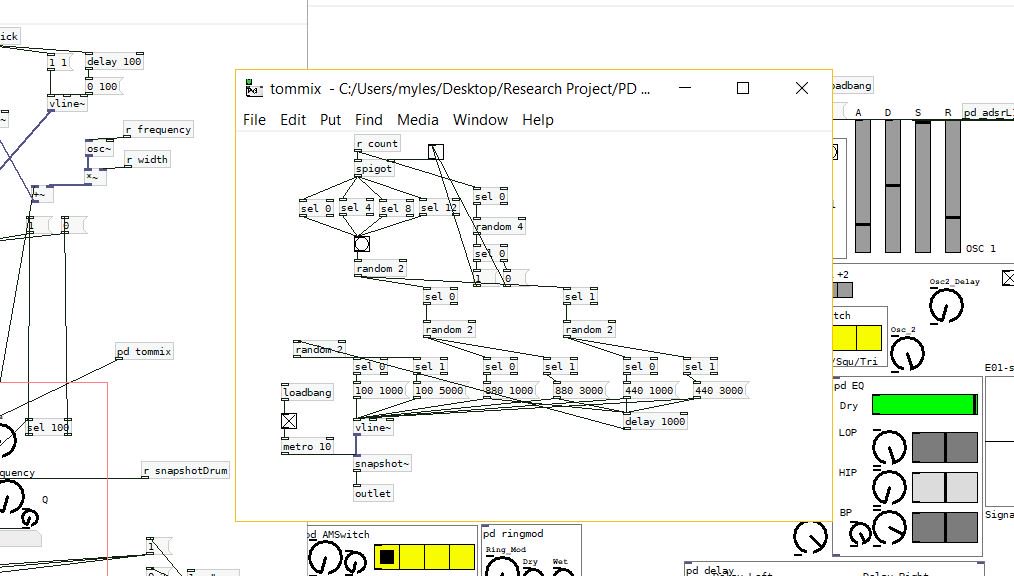Click the Pd icon in tommix title bar
This screenshot has width=1014, height=576.
[254, 89]
